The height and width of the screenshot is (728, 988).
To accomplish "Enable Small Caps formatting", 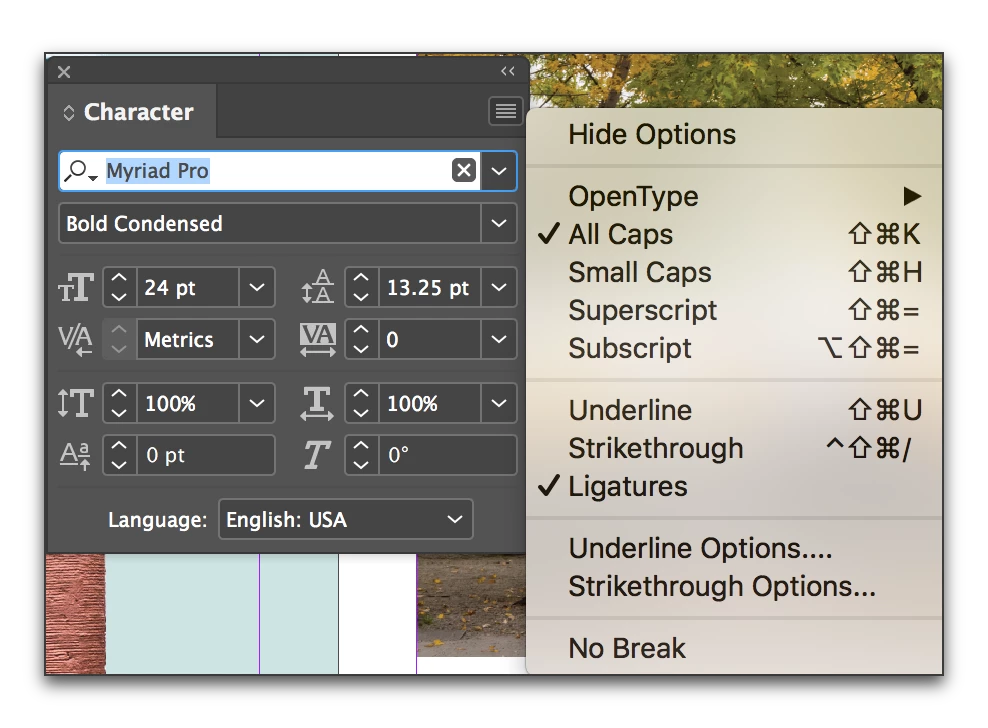I will (x=640, y=273).
